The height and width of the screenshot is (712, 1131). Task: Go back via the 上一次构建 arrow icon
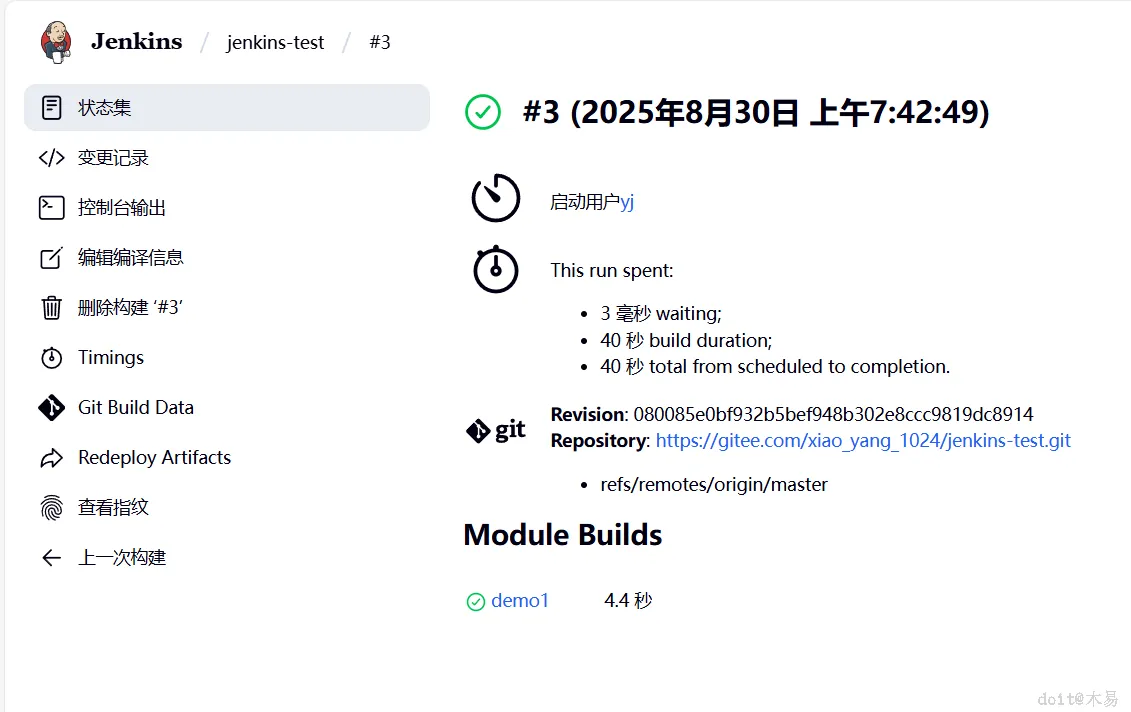click(51, 558)
